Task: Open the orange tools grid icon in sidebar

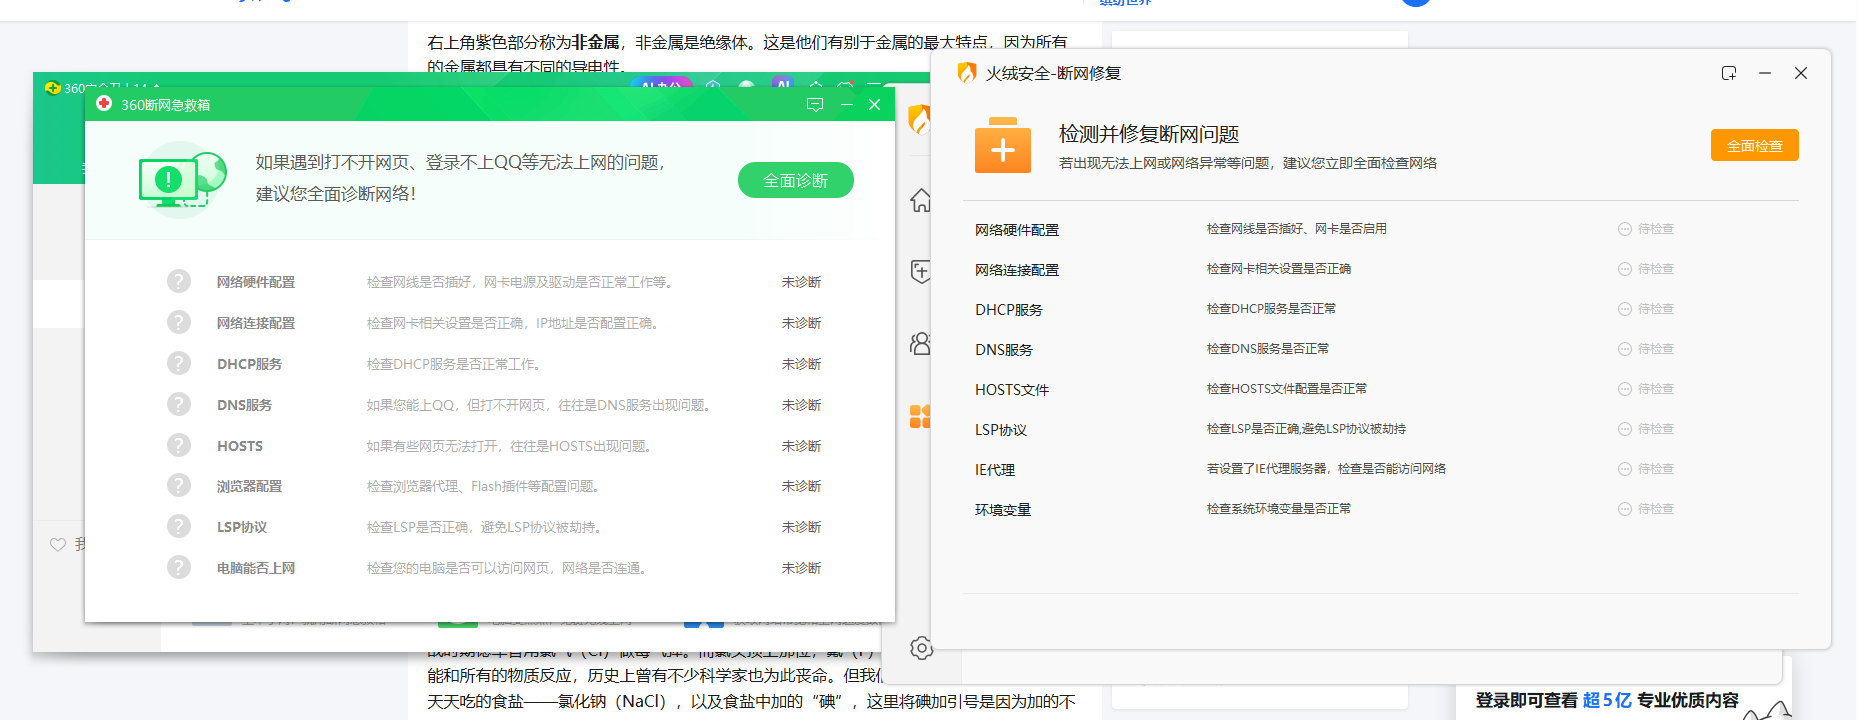Action: coord(921,416)
